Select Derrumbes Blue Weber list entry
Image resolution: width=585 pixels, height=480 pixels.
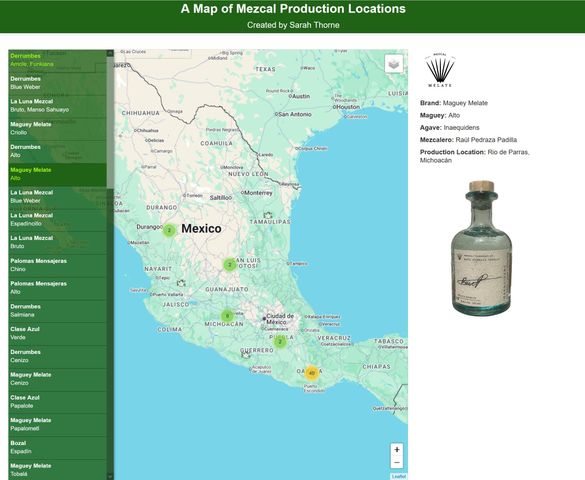(x=57, y=83)
